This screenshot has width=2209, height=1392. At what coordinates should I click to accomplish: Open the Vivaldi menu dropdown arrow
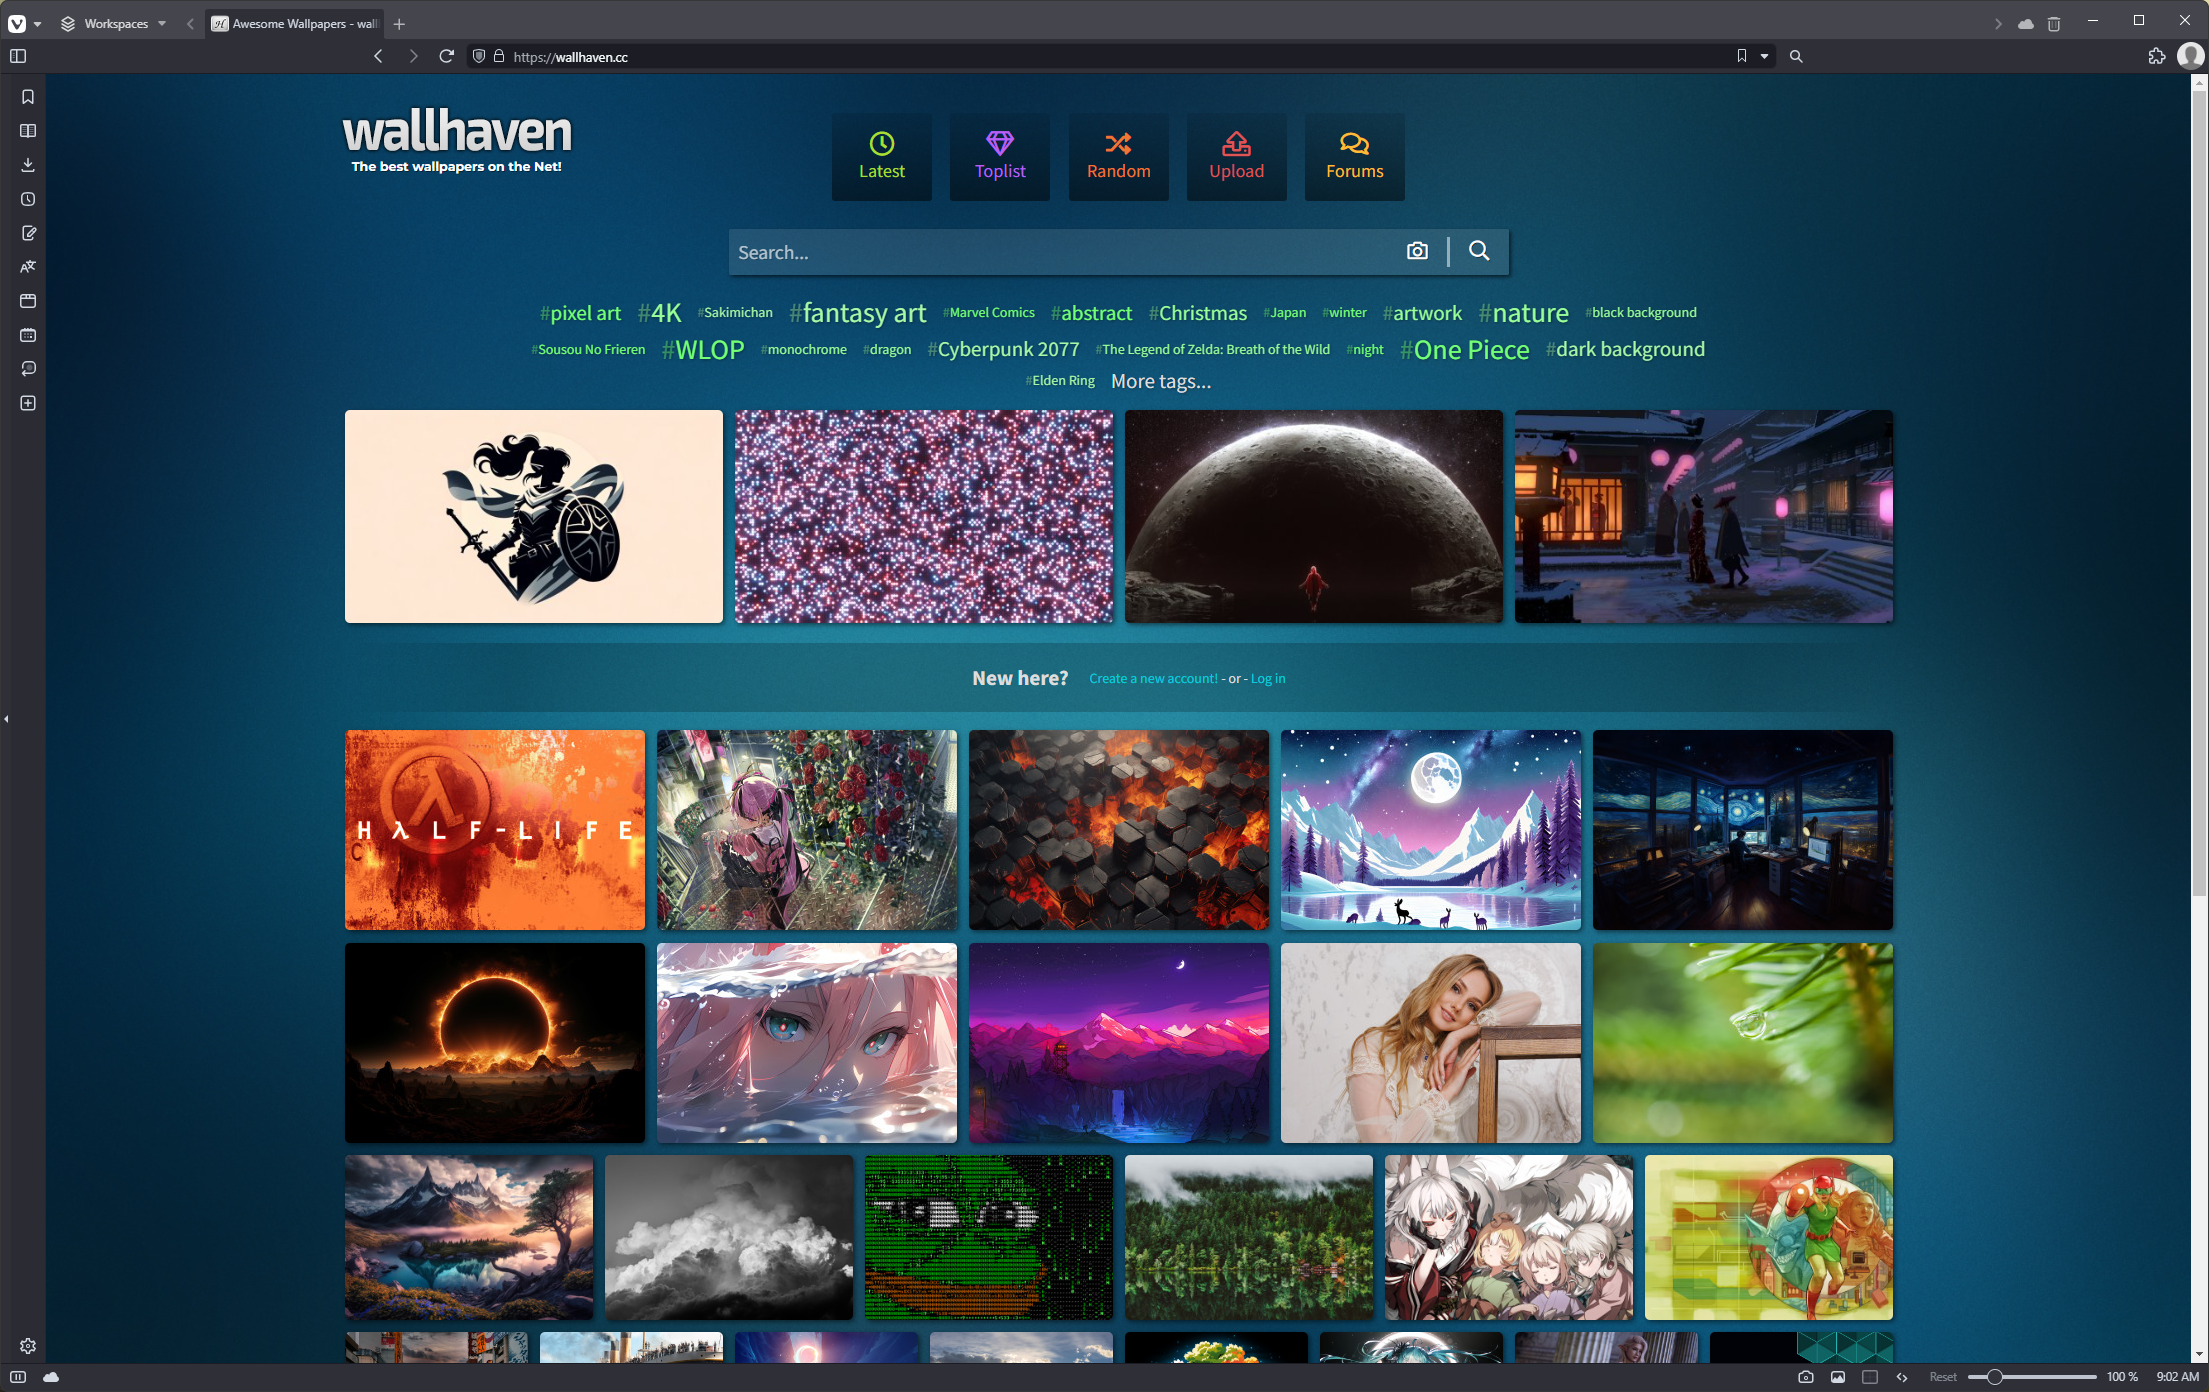coord(37,23)
